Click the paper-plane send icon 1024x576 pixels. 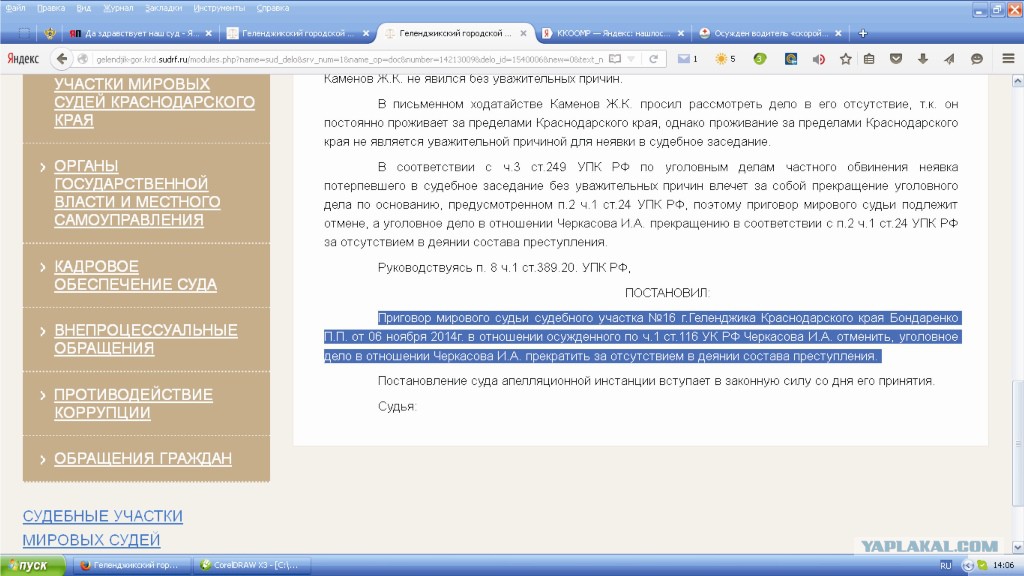click(949, 59)
